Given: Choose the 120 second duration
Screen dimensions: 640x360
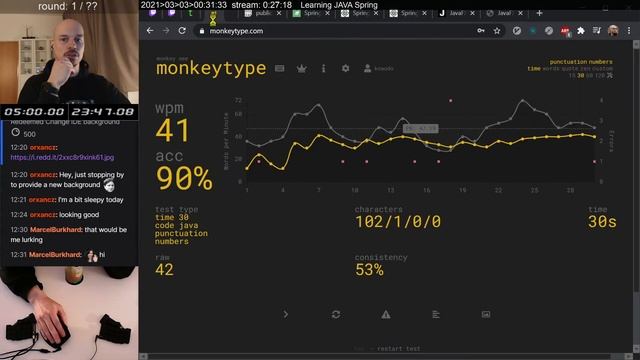Looking at the screenshot, I should 600,76.
